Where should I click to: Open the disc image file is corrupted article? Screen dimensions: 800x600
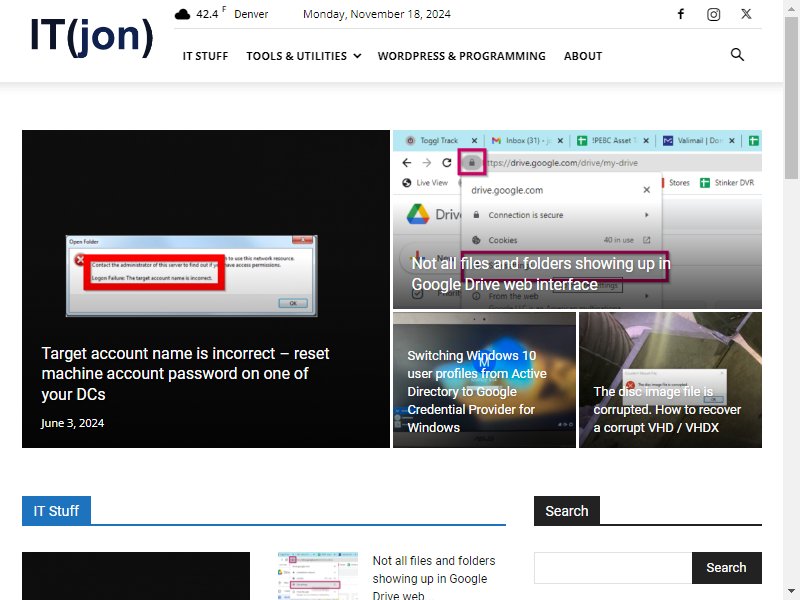tap(667, 410)
